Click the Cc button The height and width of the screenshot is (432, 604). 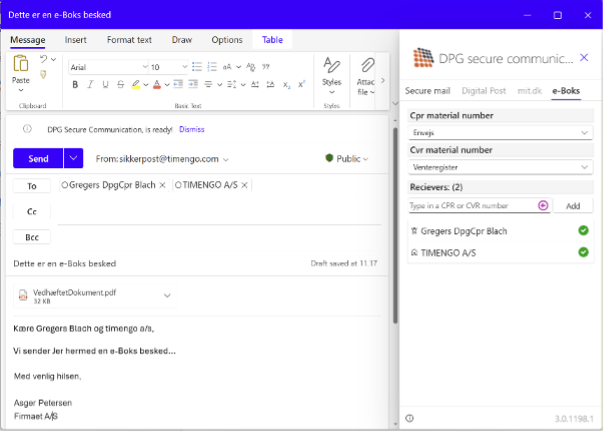(x=32, y=212)
